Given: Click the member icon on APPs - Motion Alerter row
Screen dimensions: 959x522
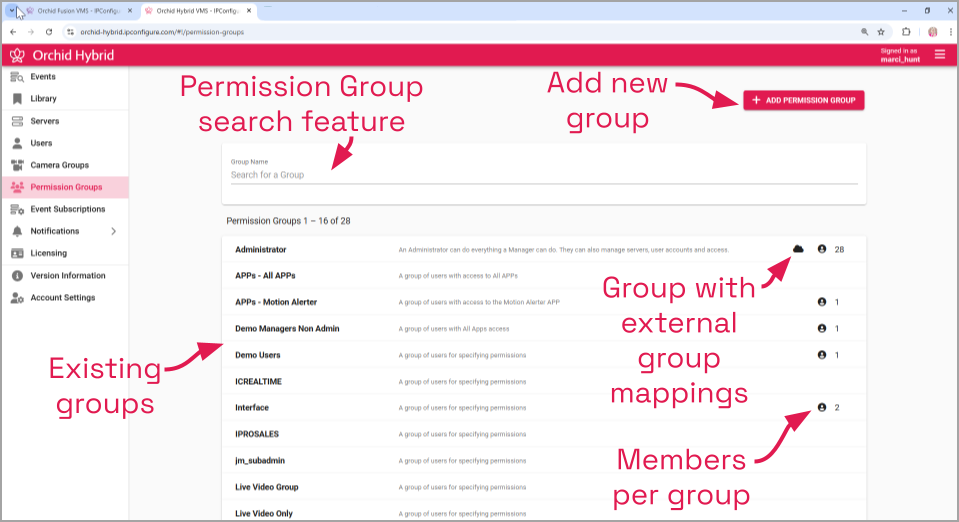Looking at the screenshot, I should [822, 302].
